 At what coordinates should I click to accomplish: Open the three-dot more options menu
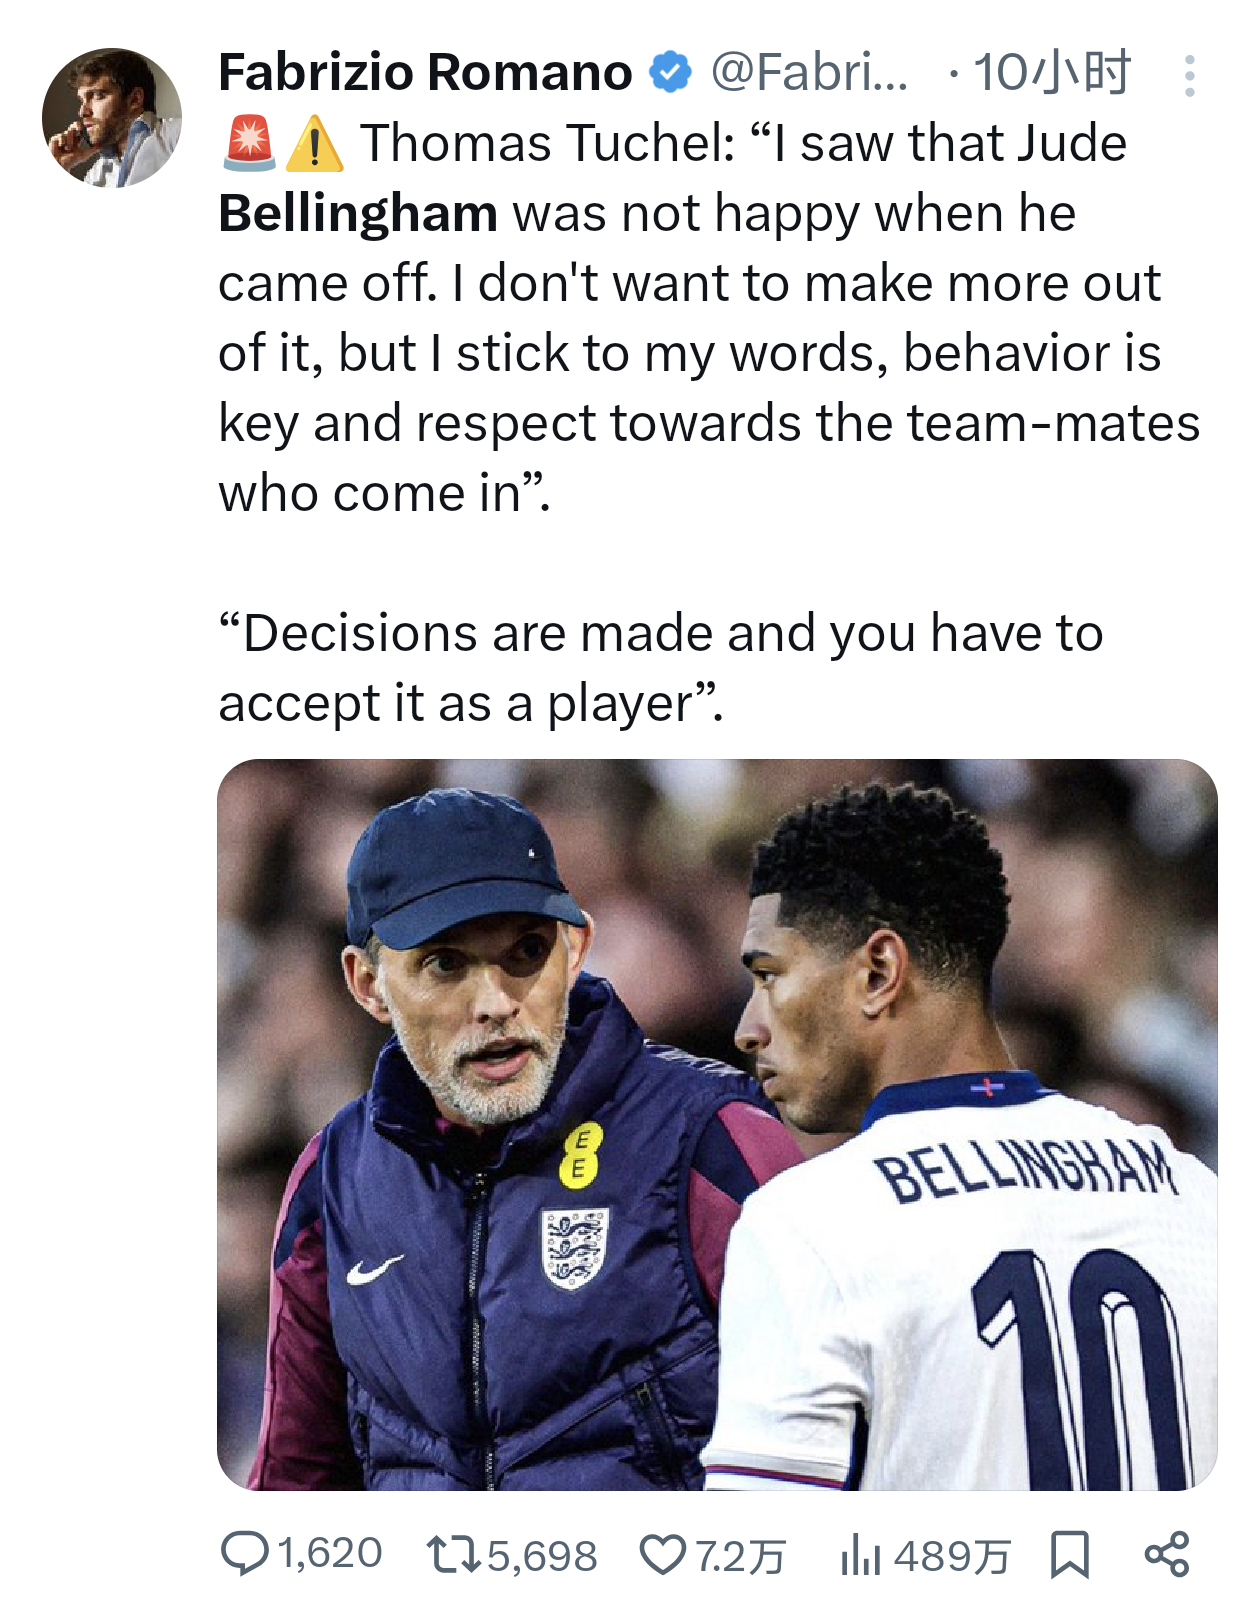pyautogui.click(x=1188, y=76)
